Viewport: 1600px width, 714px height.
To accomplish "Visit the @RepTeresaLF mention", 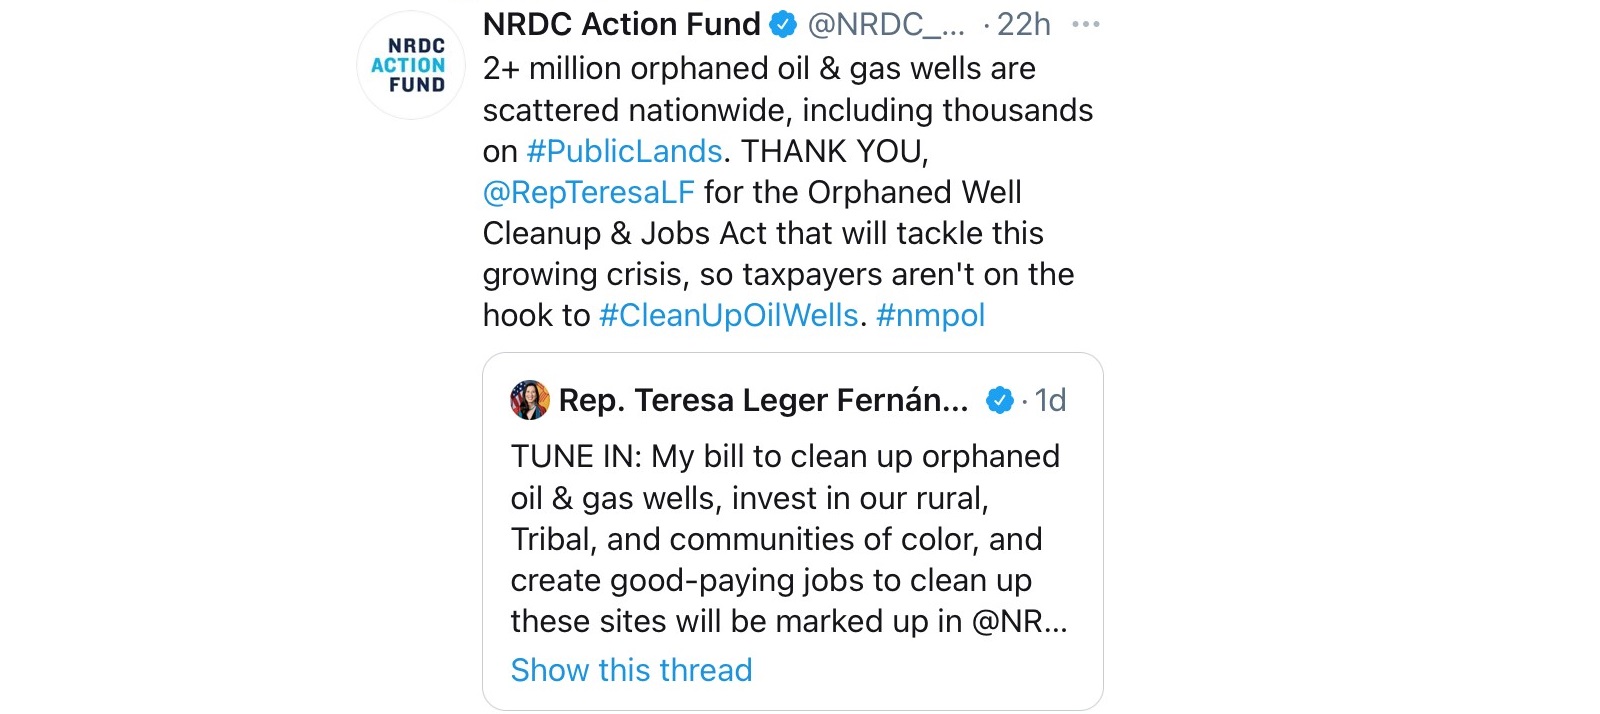I will coord(588,192).
